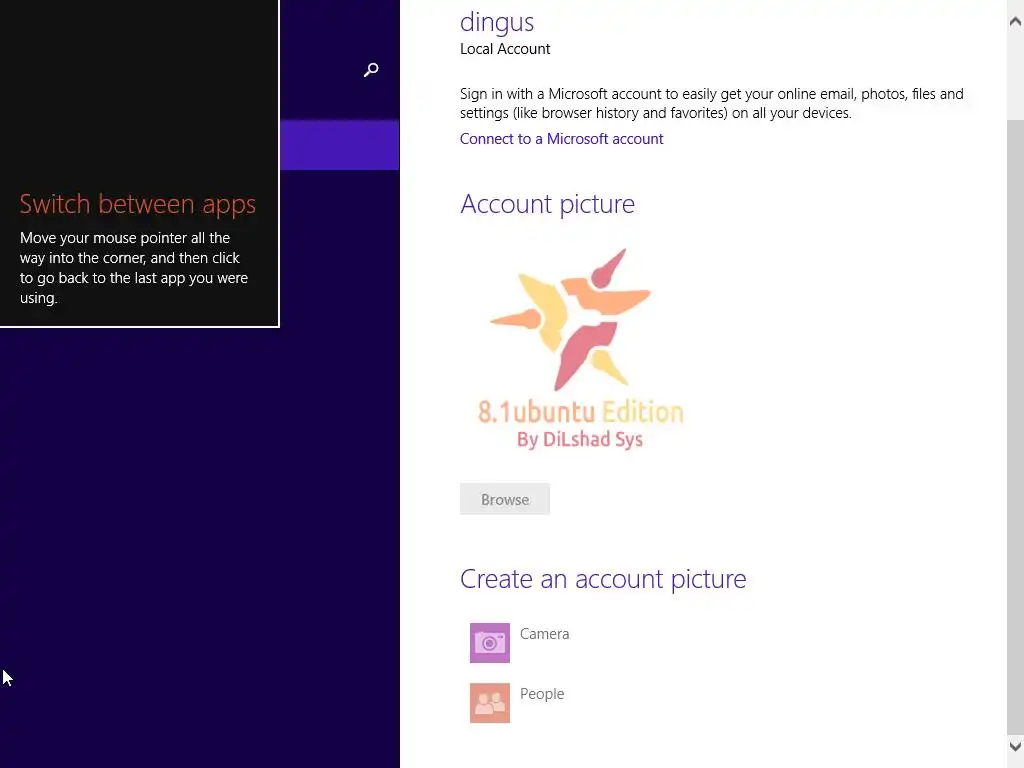
Task: Click the Browse button
Action: pos(505,499)
